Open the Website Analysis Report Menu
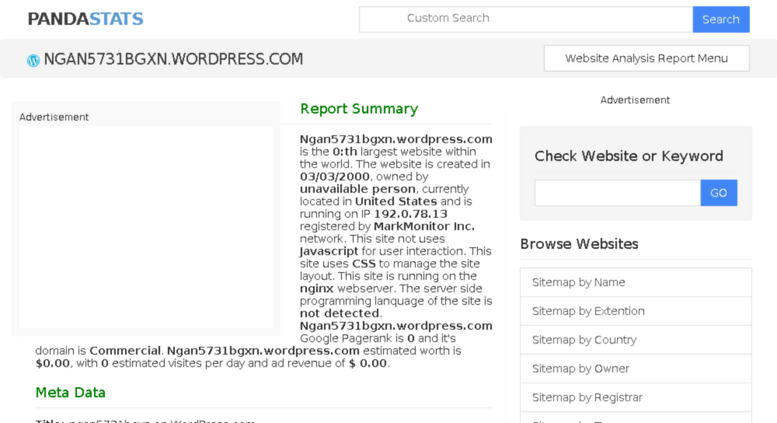777x423 pixels. click(646, 58)
